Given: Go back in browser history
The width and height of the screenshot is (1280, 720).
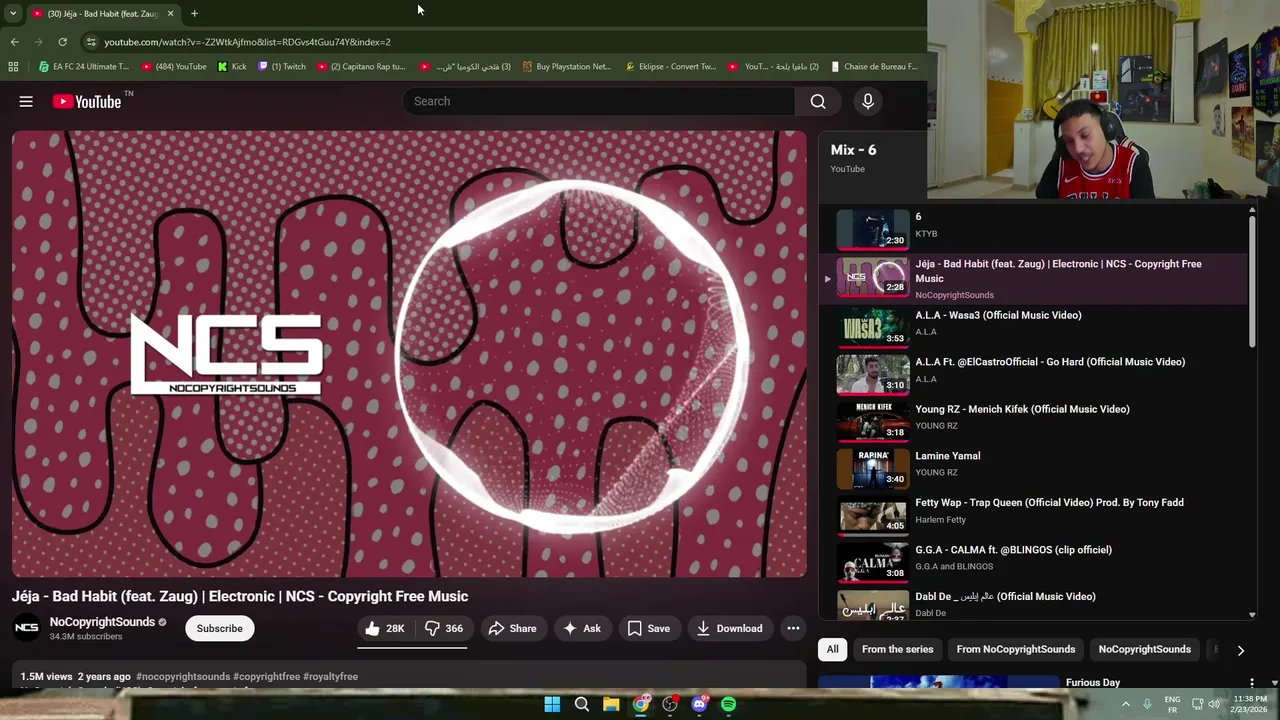Looking at the screenshot, I should [14, 42].
